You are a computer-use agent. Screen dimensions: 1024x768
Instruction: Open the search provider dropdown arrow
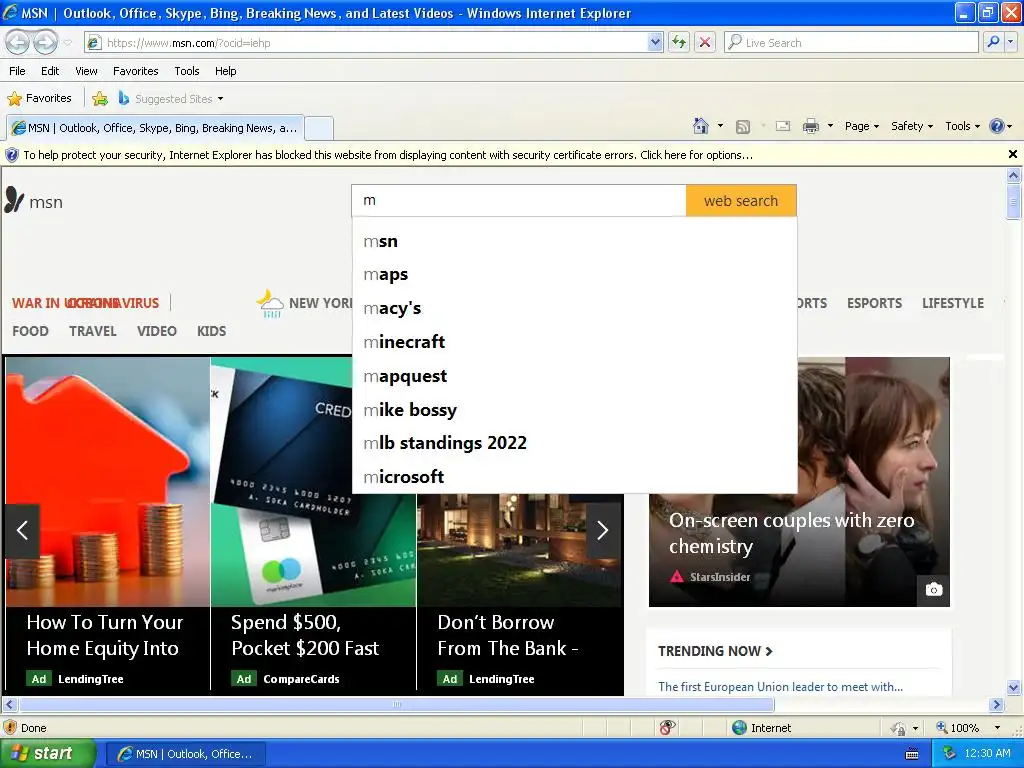[1011, 42]
